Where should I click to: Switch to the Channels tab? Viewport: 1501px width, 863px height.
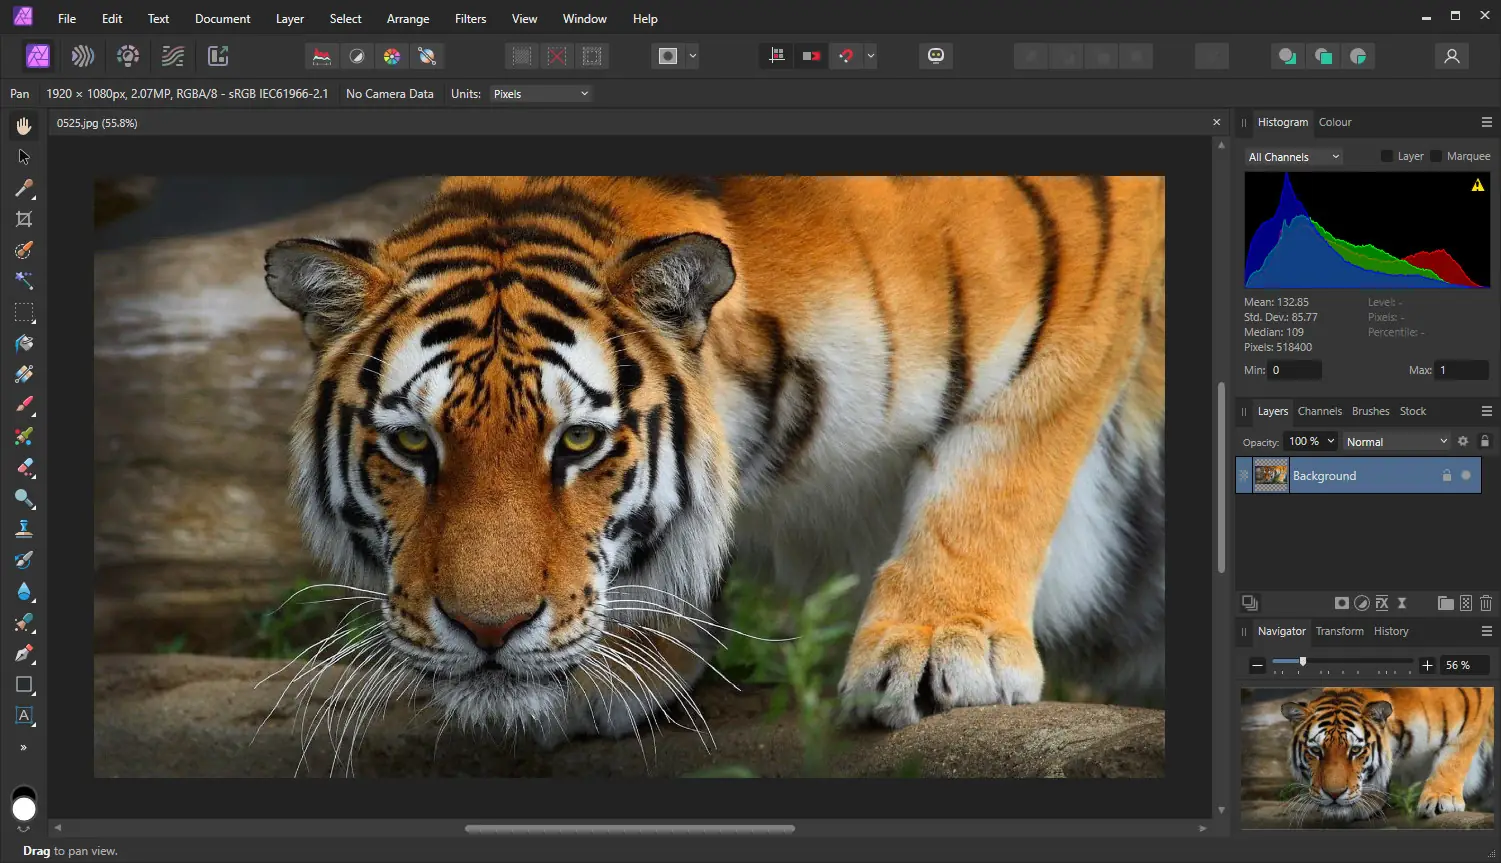(x=1319, y=411)
